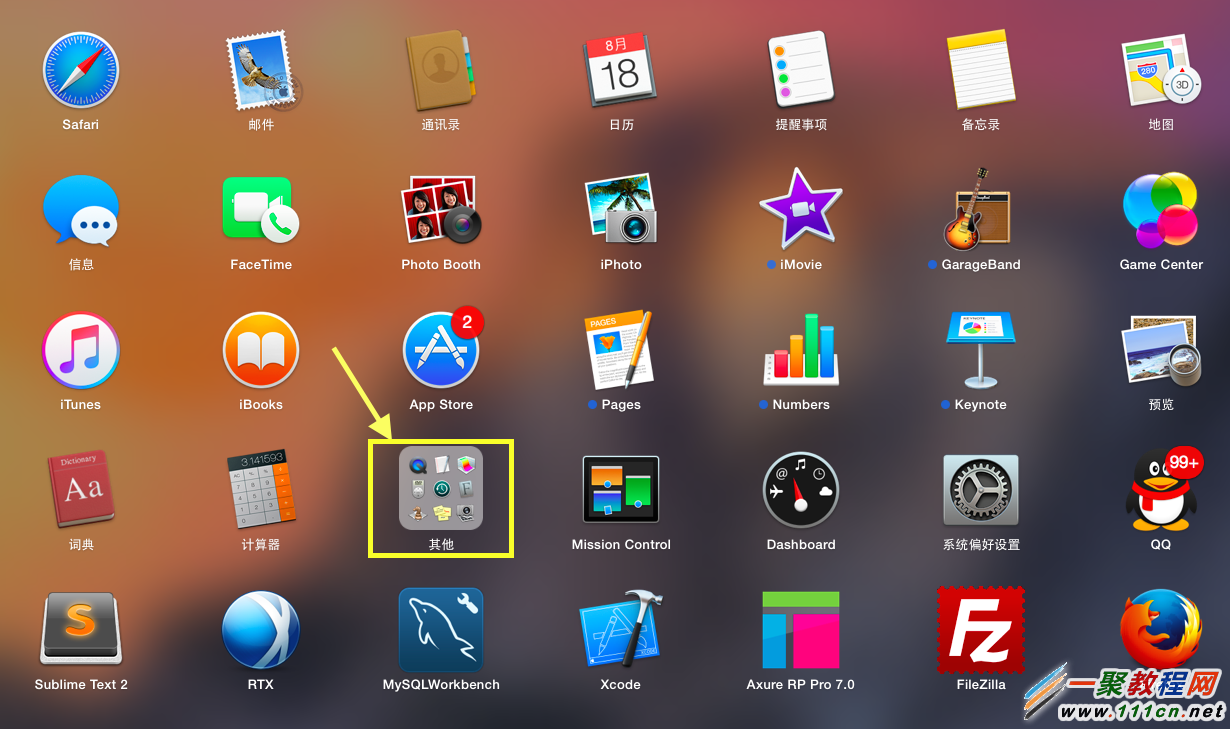Launch Maps (地图) app
This screenshot has height=729, width=1230.
1161,70
